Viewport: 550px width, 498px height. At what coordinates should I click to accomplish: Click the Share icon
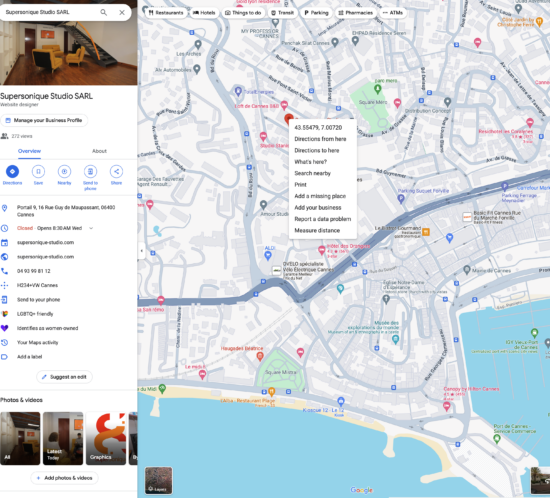coord(116,171)
